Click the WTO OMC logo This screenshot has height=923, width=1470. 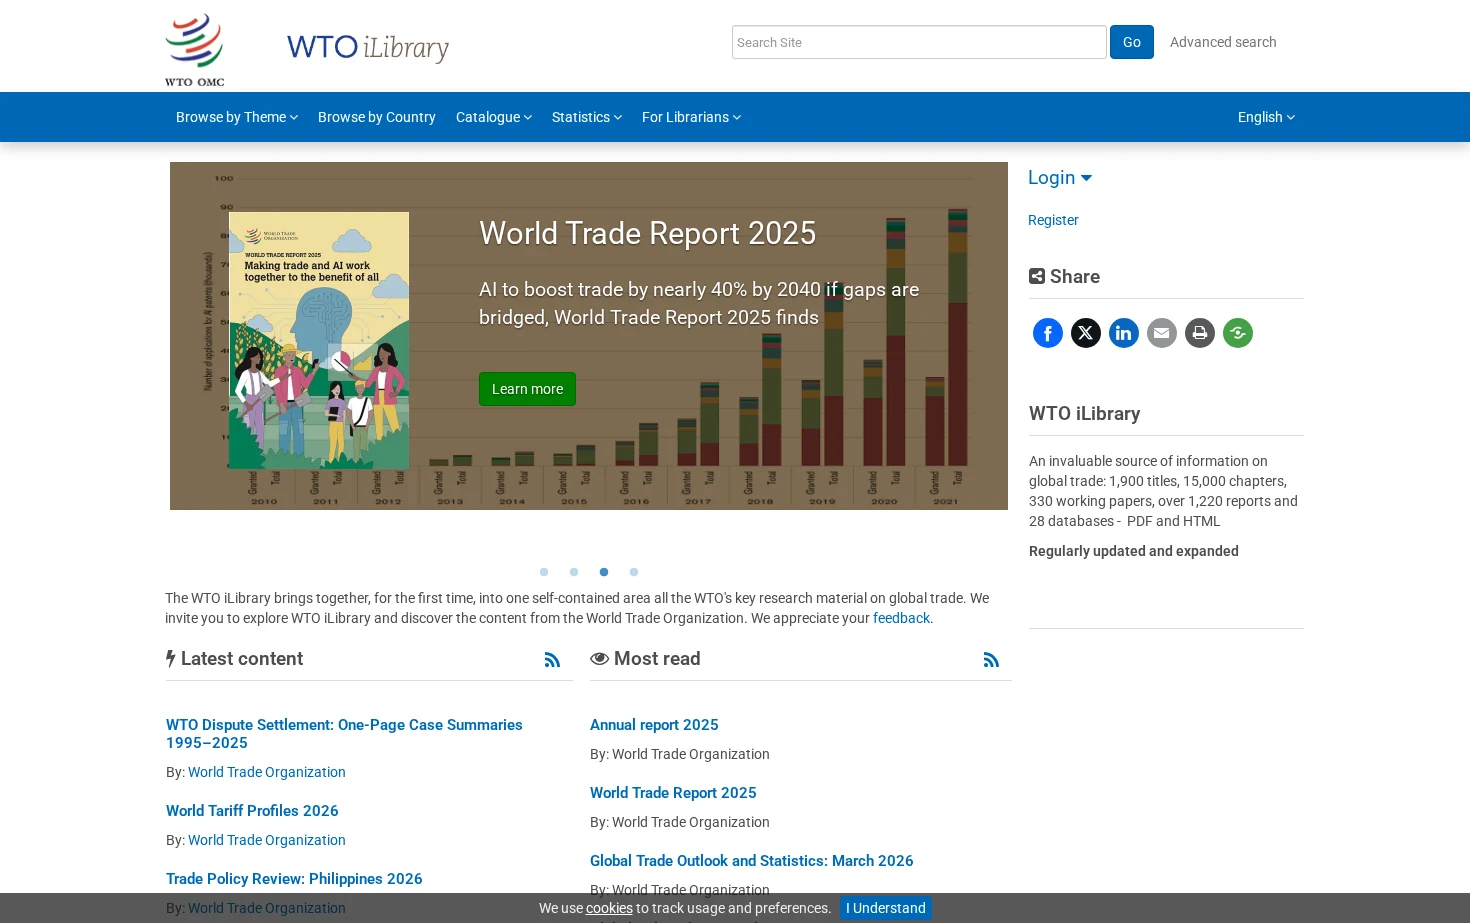coord(195,50)
